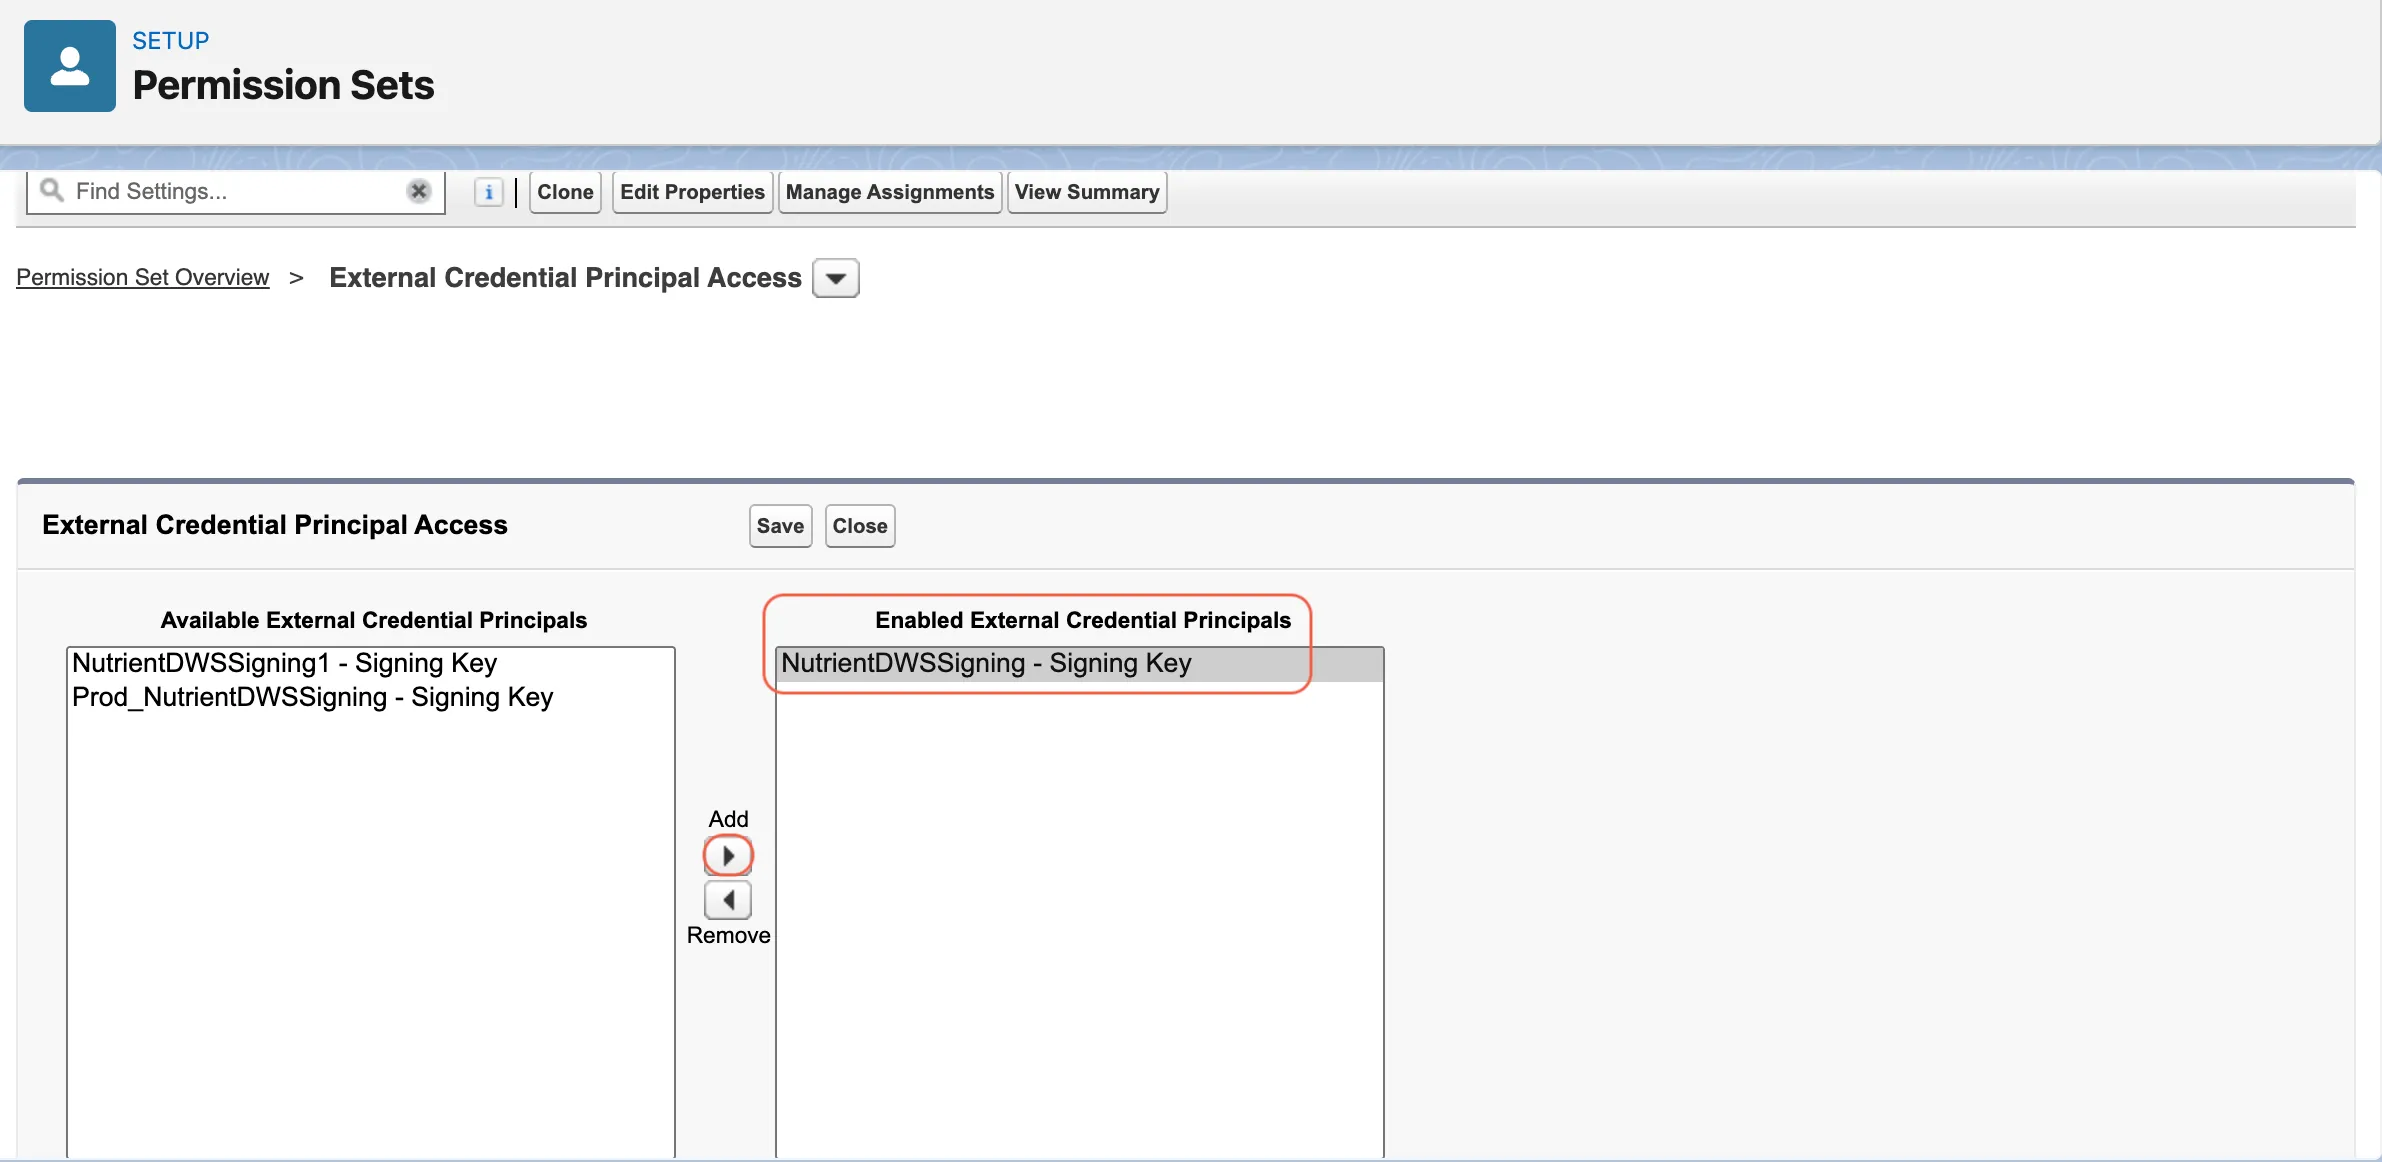Click the search magnifier icon

pos(52,190)
